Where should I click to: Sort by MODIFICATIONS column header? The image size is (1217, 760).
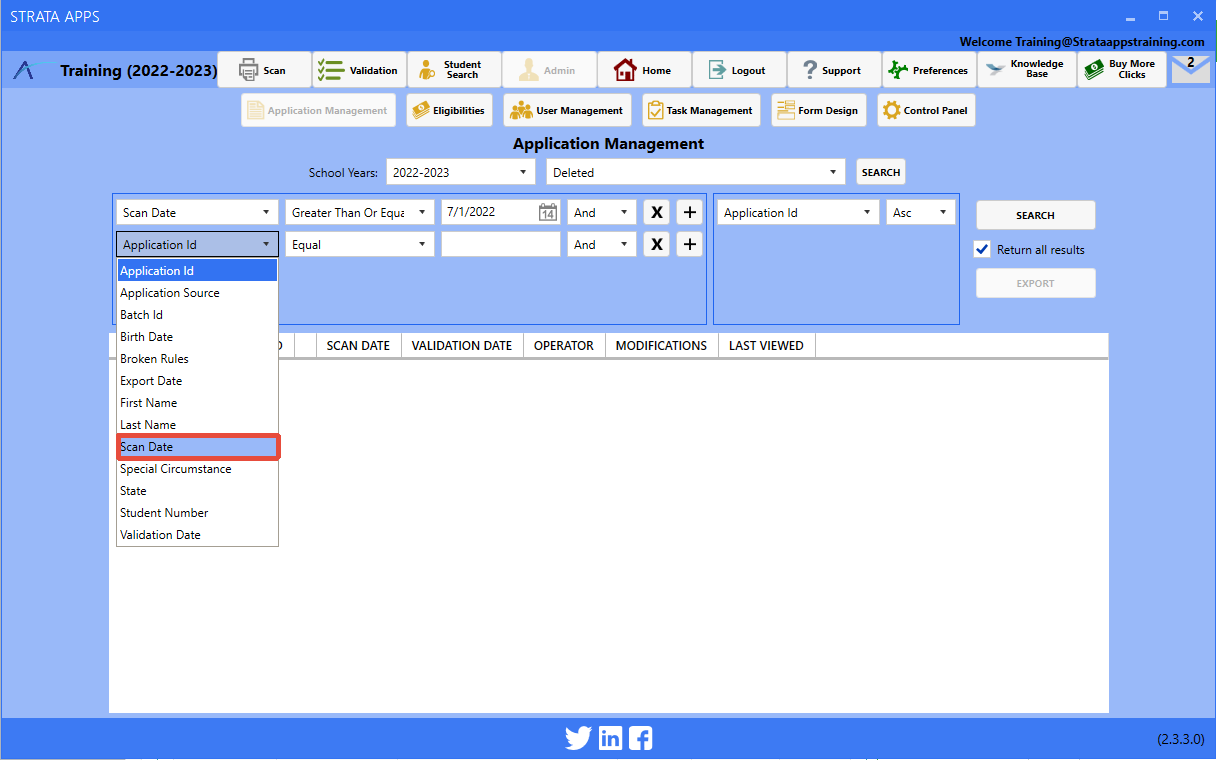(661, 345)
